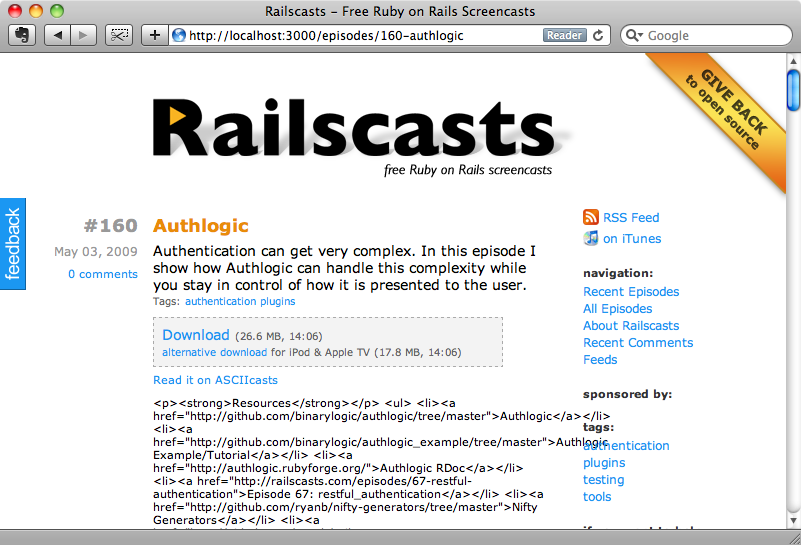Open the 0 comments link

103,274
